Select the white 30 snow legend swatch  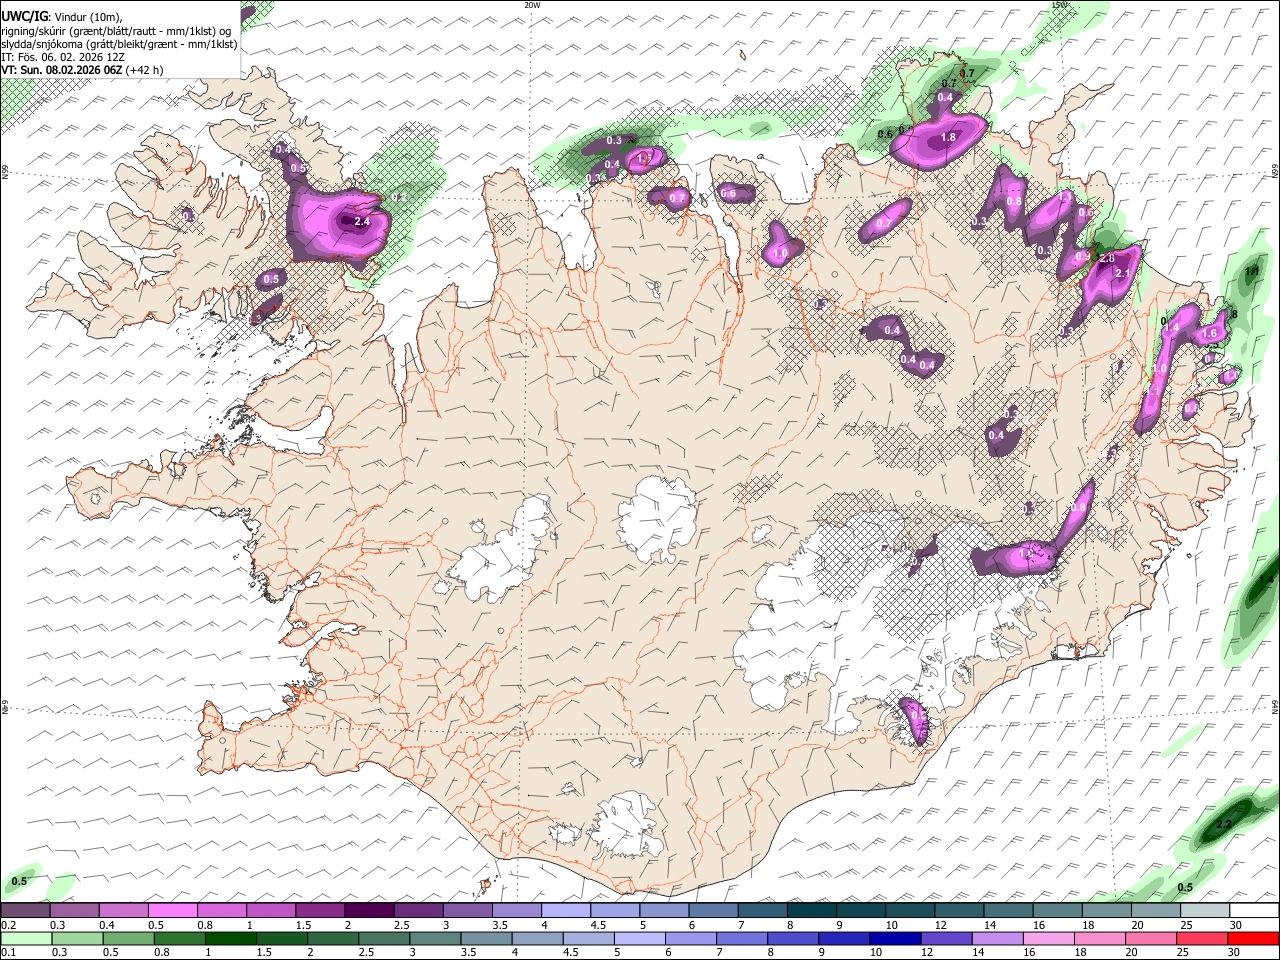click(1254, 911)
